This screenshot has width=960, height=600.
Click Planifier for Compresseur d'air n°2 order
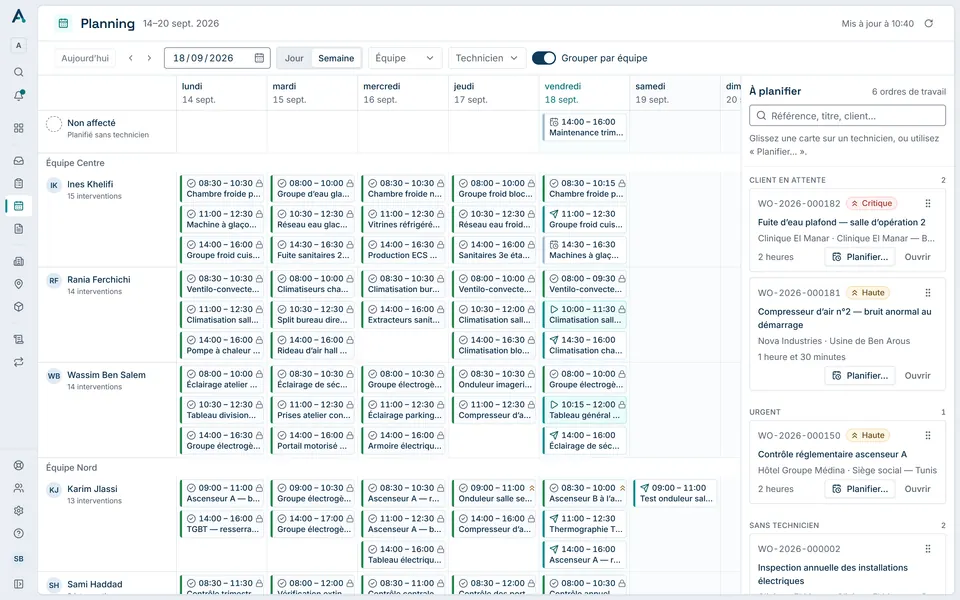[x=860, y=375]
